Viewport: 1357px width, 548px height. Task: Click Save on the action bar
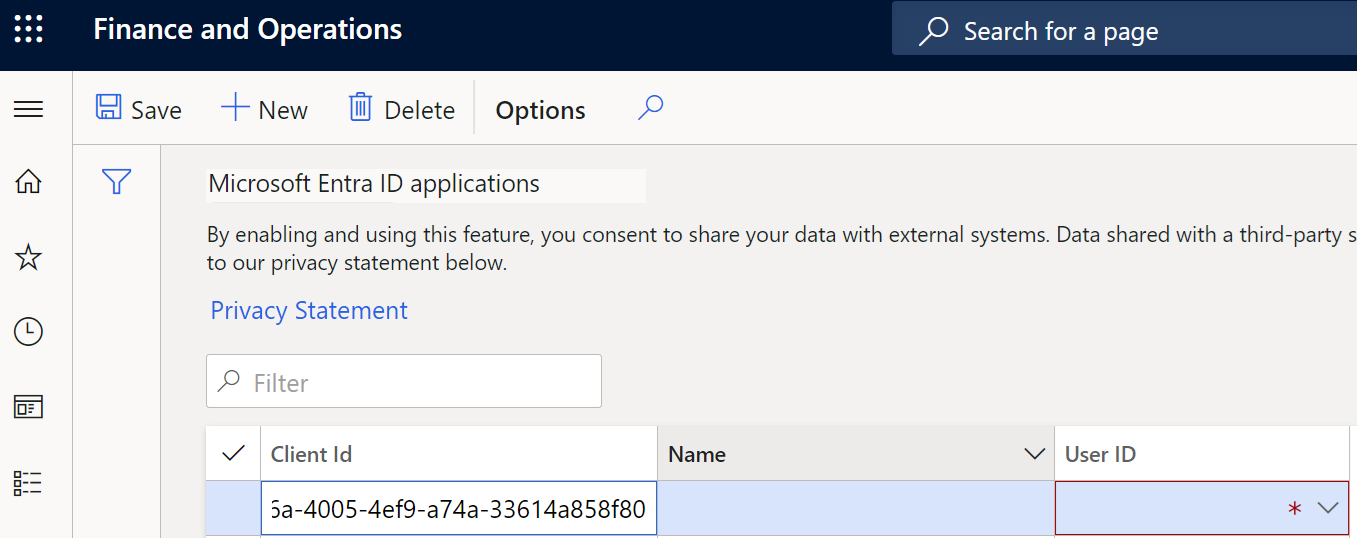138,109
